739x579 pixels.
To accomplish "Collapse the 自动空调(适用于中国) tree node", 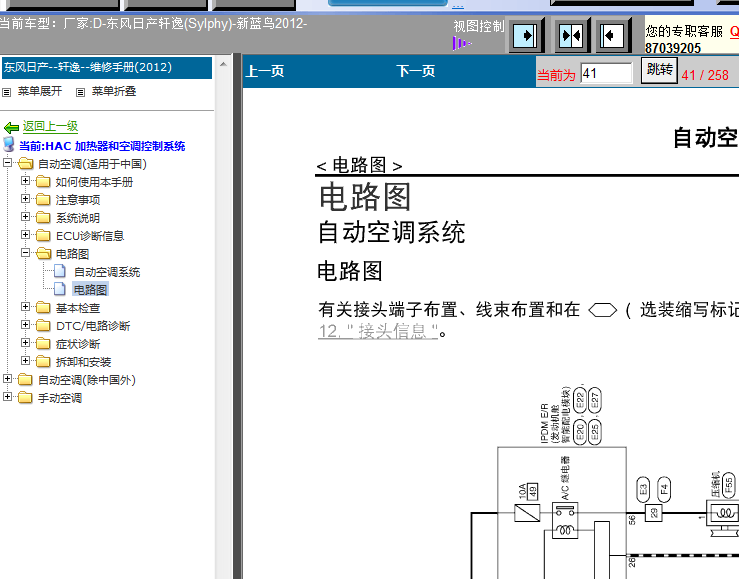I will point(7,163).
